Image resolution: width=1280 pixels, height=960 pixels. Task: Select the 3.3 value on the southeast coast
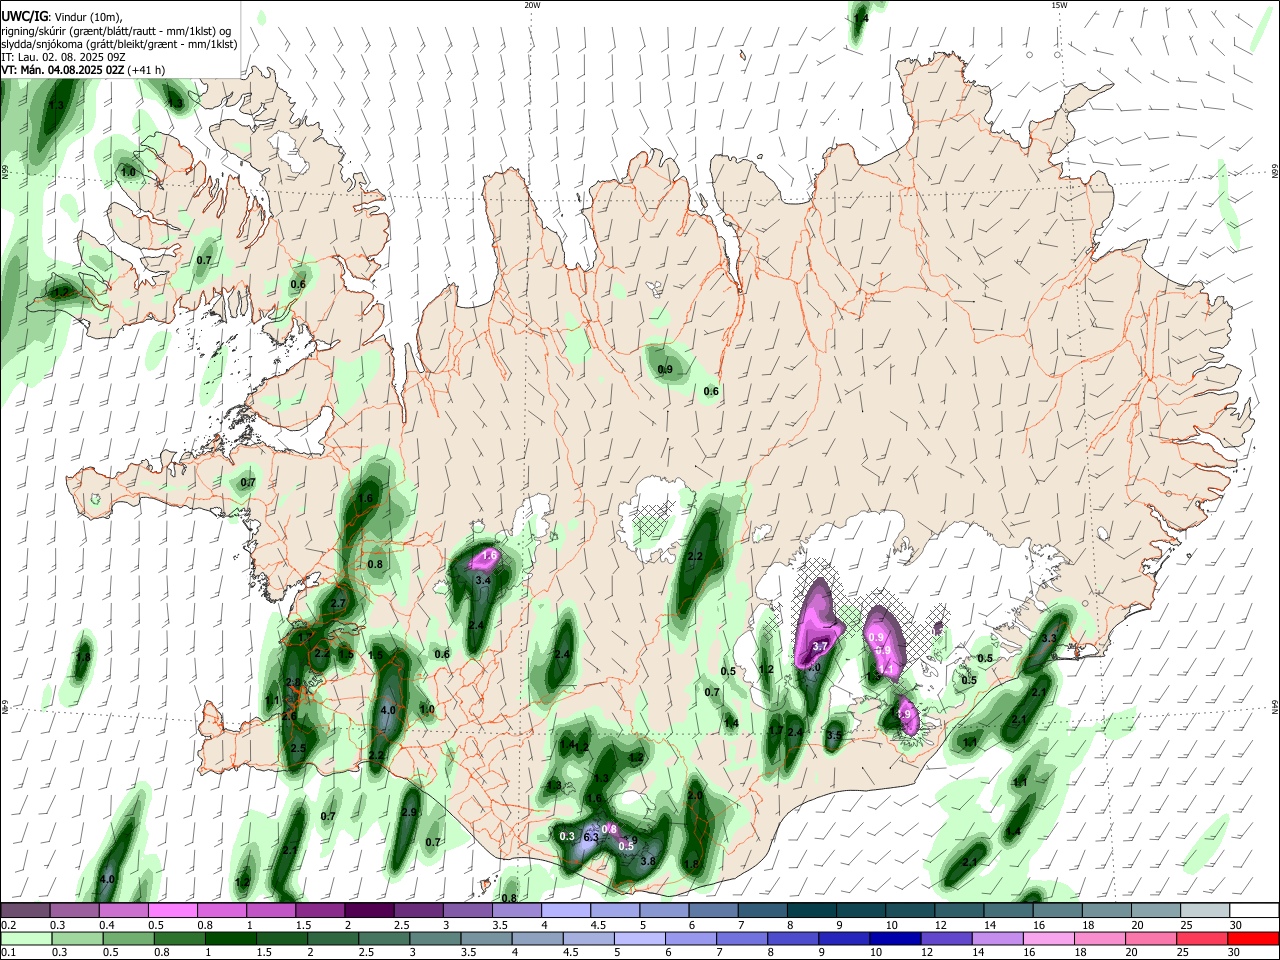pos(1049,638)
